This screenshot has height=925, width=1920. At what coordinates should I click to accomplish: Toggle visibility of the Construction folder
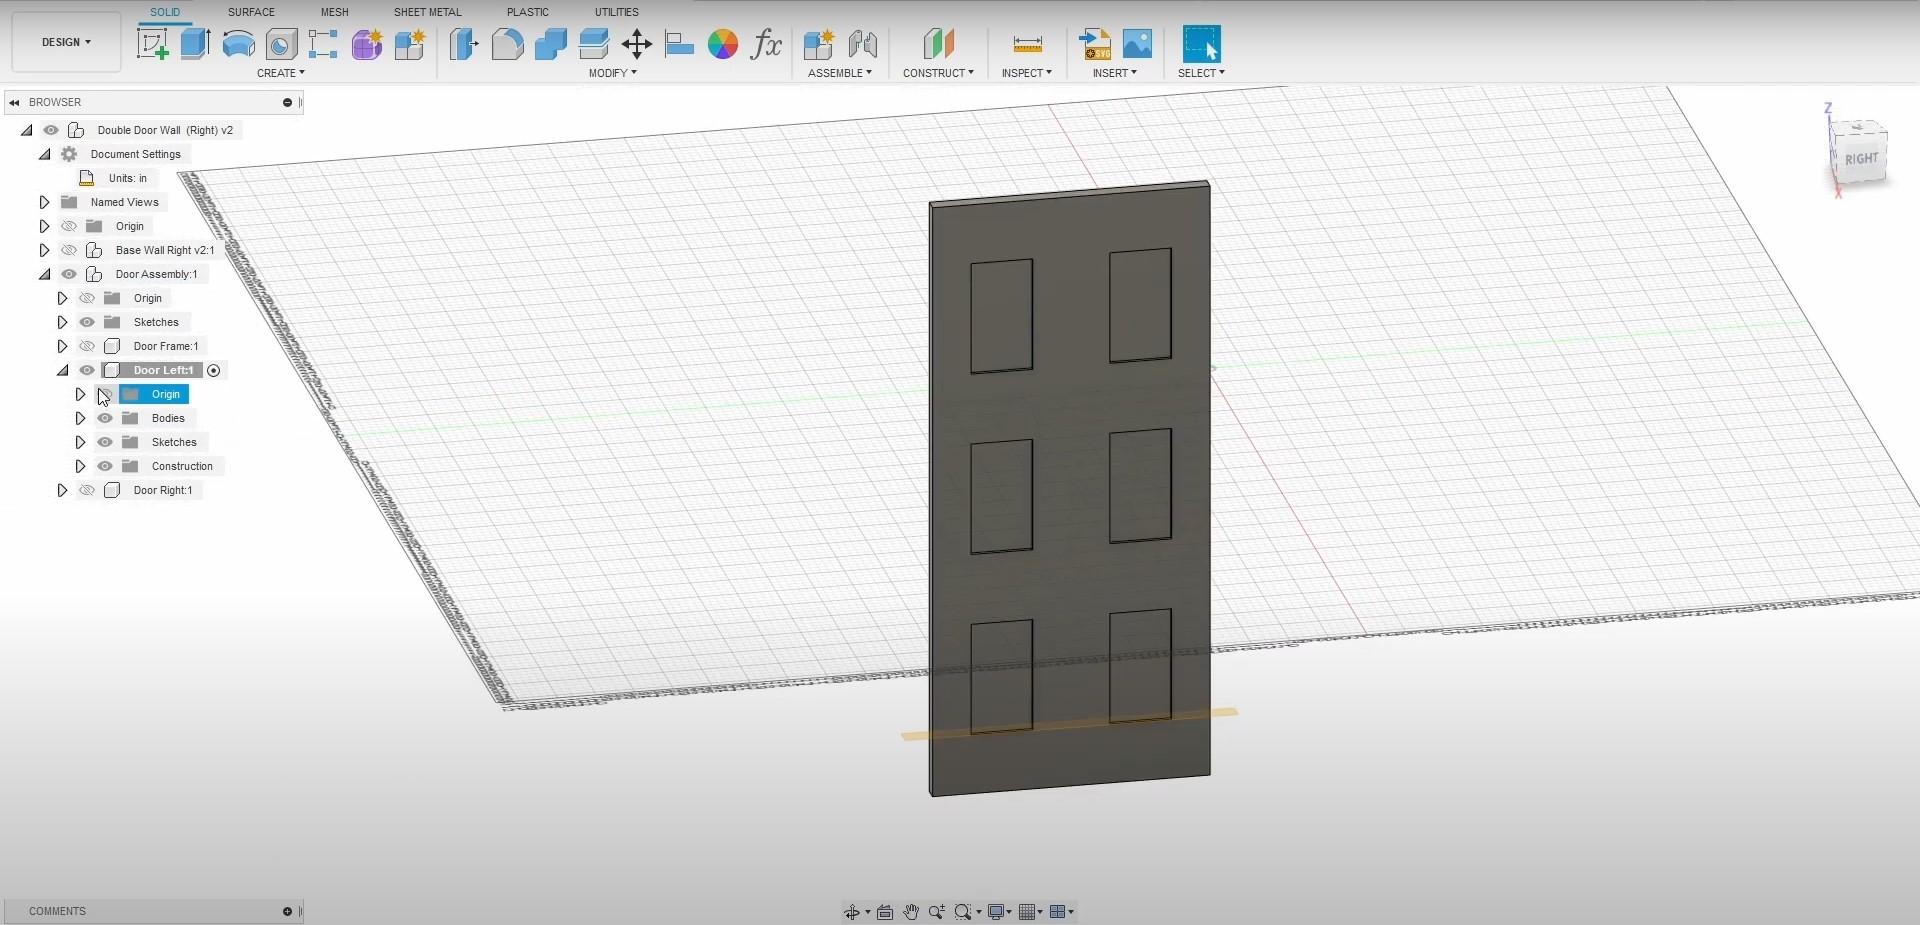pos(105,466)
